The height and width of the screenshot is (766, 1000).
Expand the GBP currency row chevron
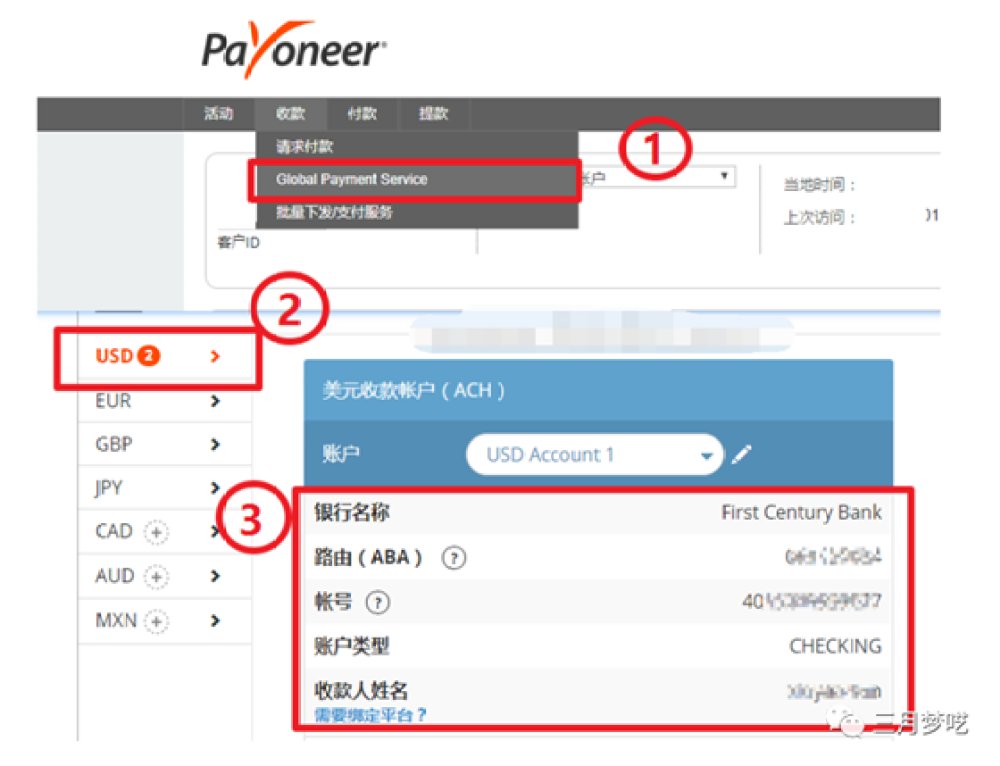click(x=216, y=445)
